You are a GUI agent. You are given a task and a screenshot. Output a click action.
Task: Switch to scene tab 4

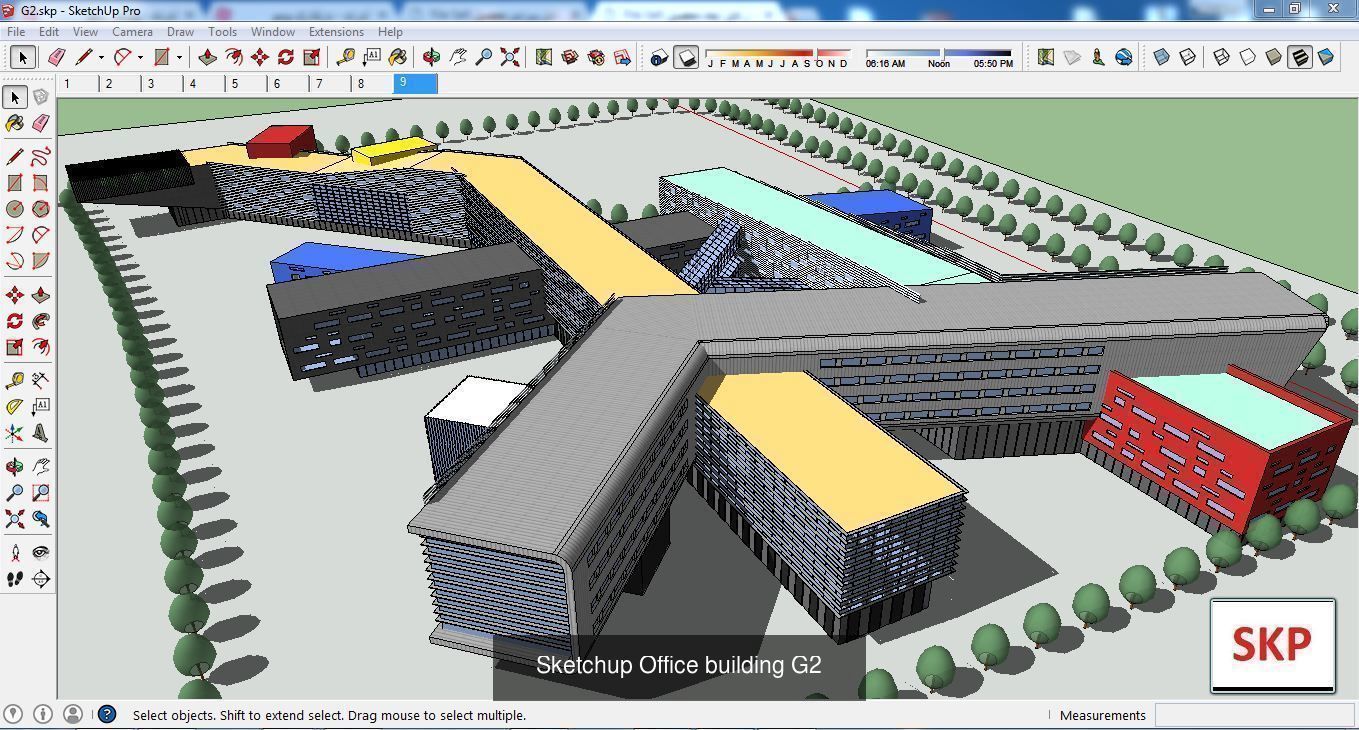(205, 84)
